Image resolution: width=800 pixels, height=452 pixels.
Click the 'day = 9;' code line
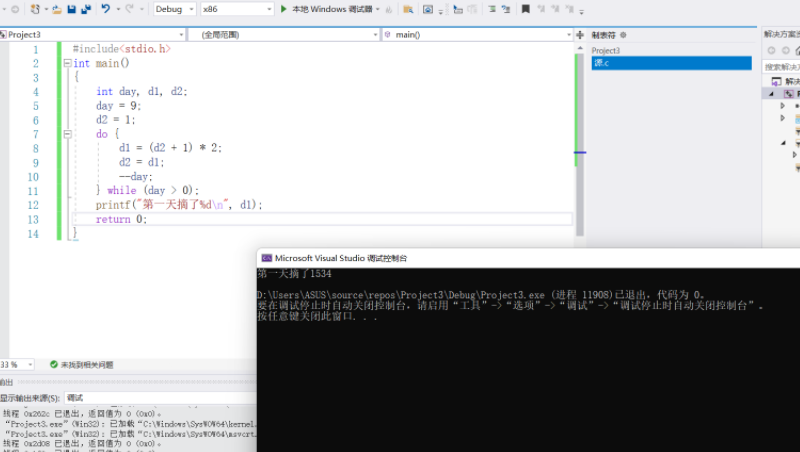[x=118, y=106]
